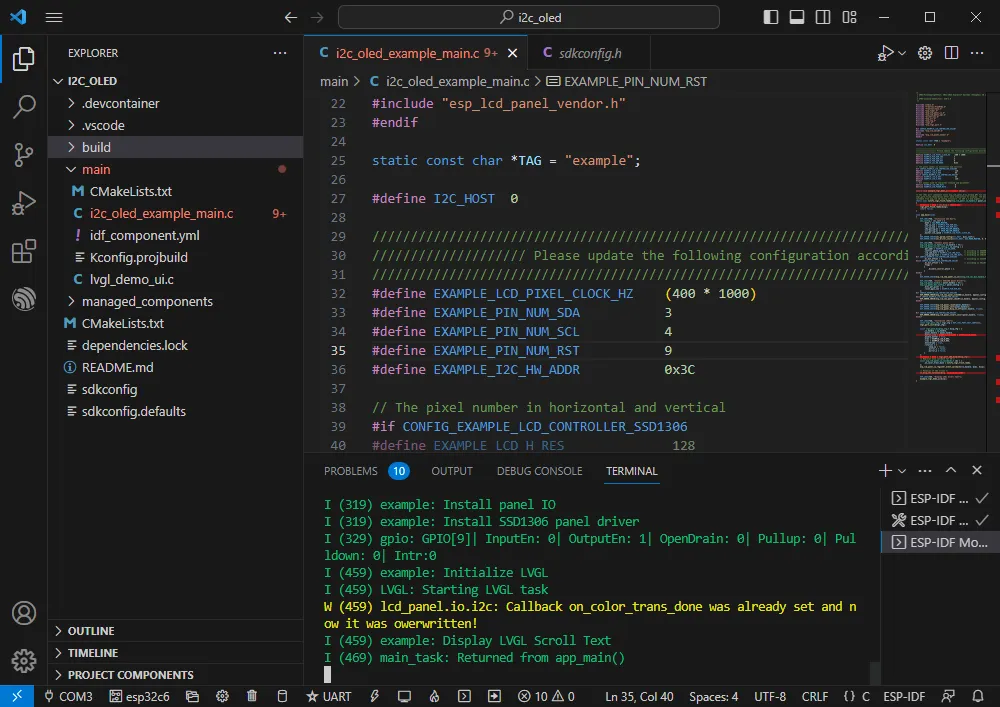Open lvgl_demo_ui.c in the explorer

coord(131,279)
